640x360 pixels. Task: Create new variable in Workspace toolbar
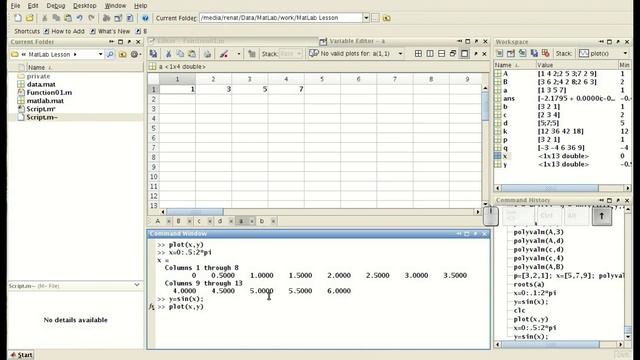pyautogui.click(x=499, y=53)
